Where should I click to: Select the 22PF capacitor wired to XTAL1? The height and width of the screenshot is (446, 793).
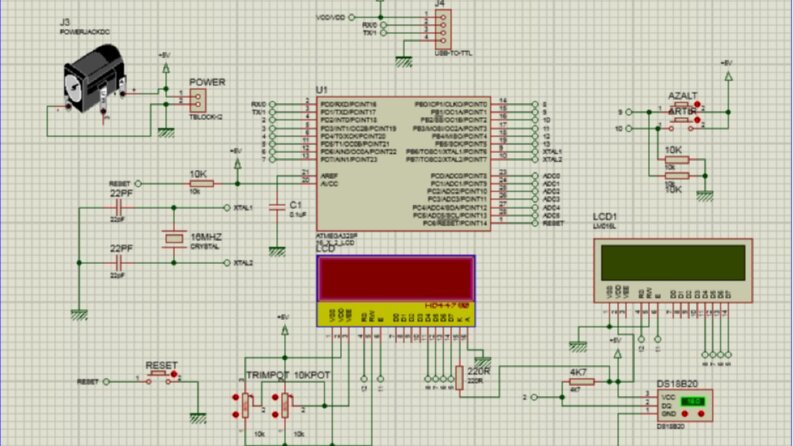pyautogui.click(x=118, y=207)
